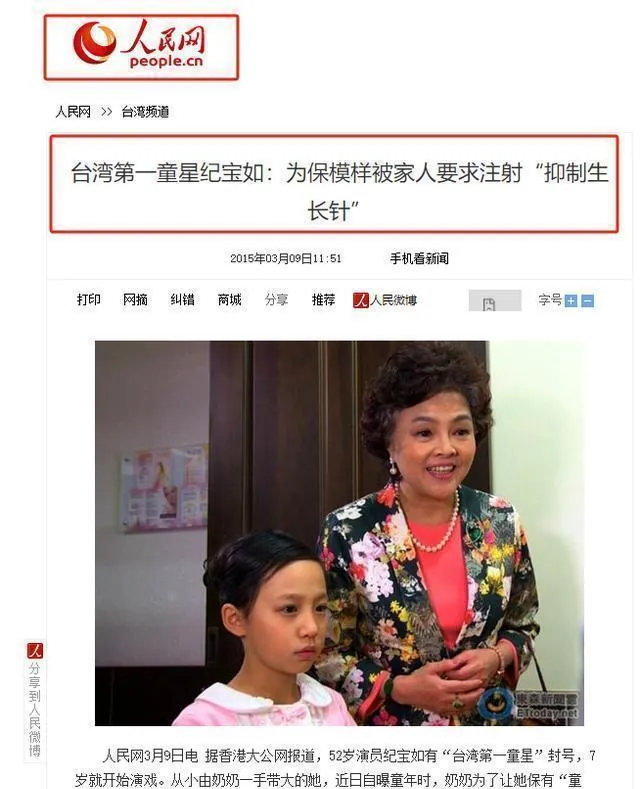Click the >> breadcrumb separator arrows
640x789 pixels.
pos(106,112)
